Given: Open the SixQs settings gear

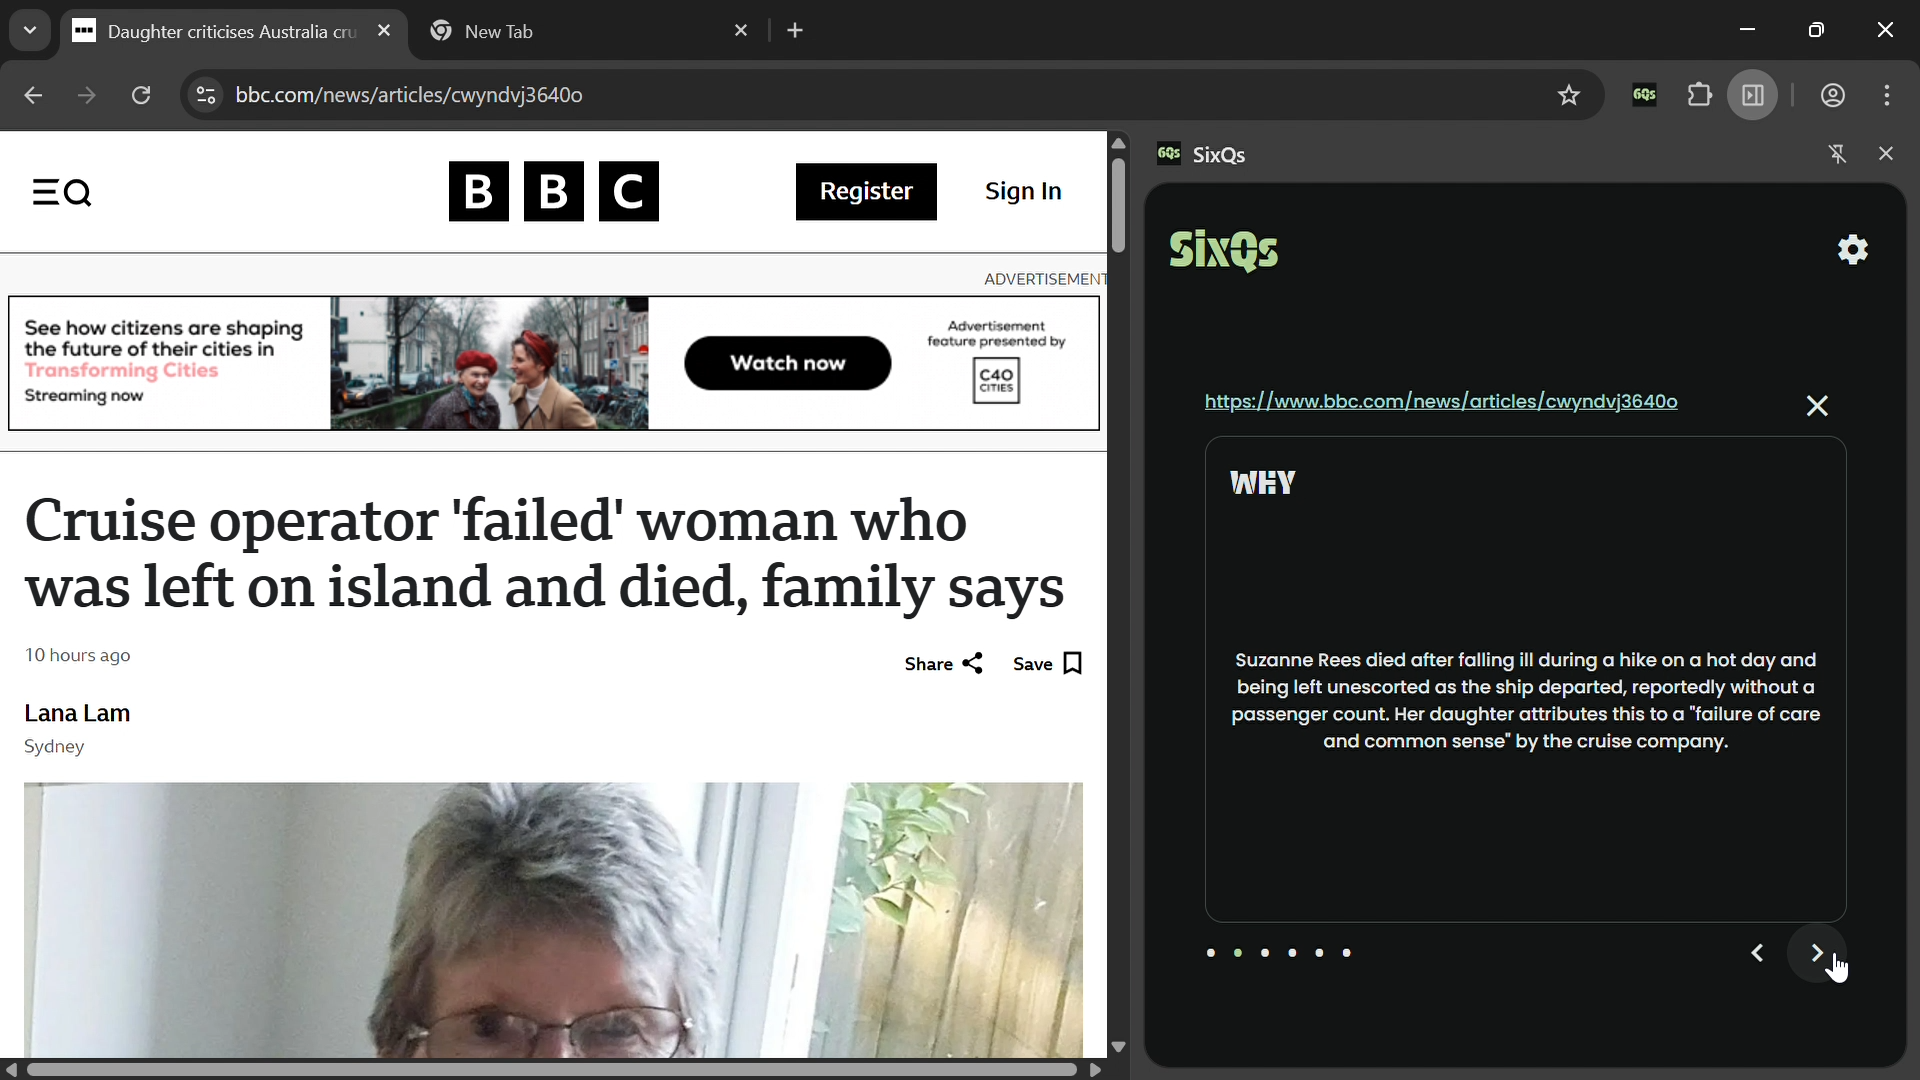Looking at the screenshot, I should [x=1853, y=250].
